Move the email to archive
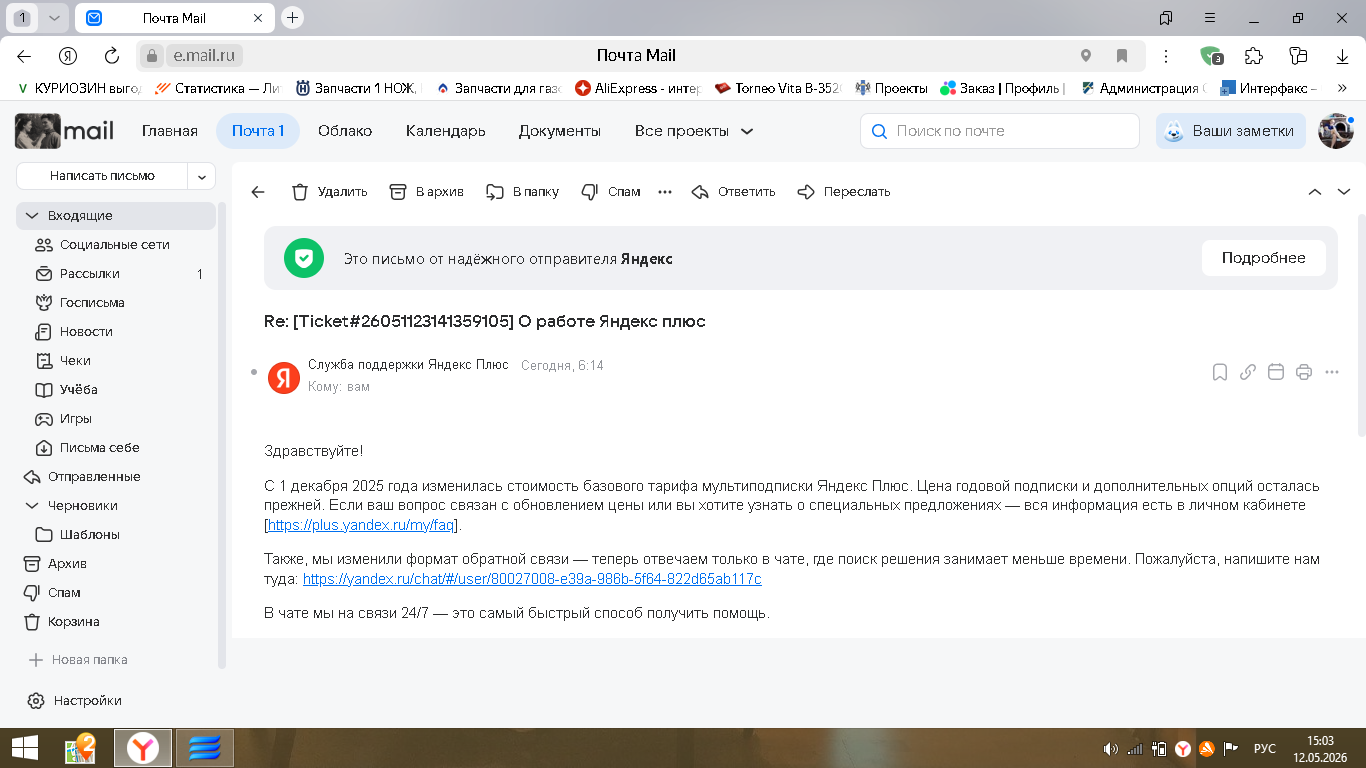The height and width of the screenshot is (768, 1366). (426, 192)
